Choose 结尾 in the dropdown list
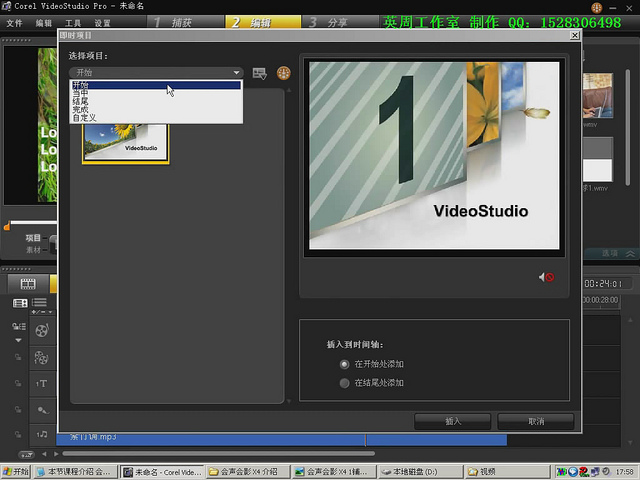Viewport: 640px width, 480px height. [156, 101]
